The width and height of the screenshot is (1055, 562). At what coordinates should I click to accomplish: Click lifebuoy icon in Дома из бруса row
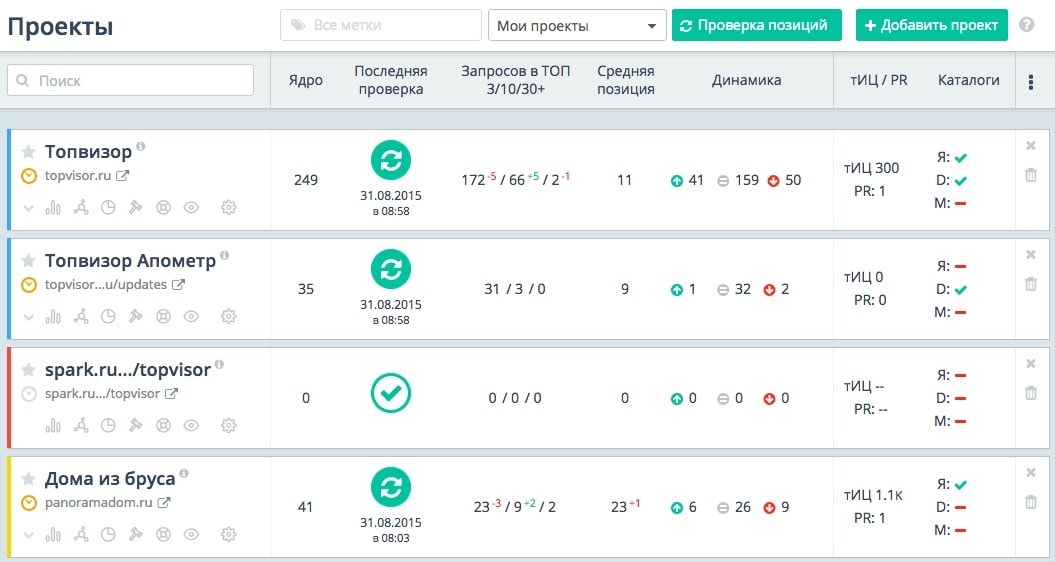[x=163, y=534]
